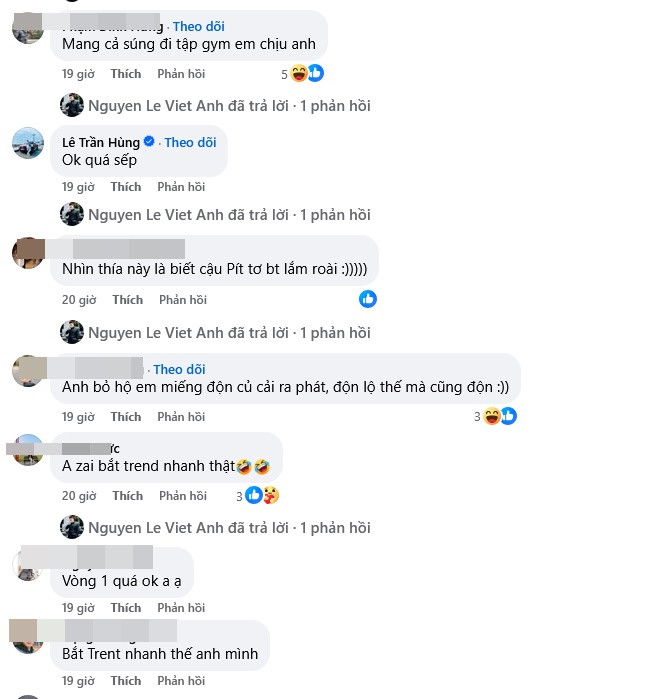Screen dimensions: 661x699
Task: Click the like reaction on the 'Pít tơ' comment
Action: pyautogui.click(x=368, y=299)
